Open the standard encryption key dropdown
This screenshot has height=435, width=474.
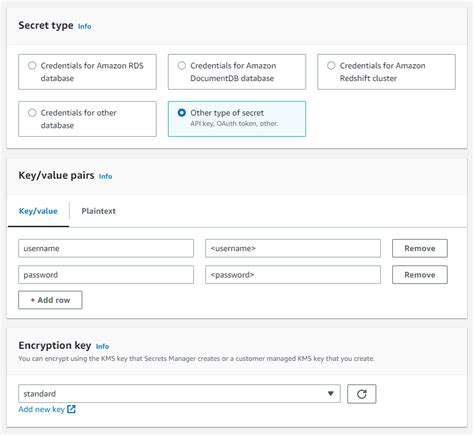[179, 394]
